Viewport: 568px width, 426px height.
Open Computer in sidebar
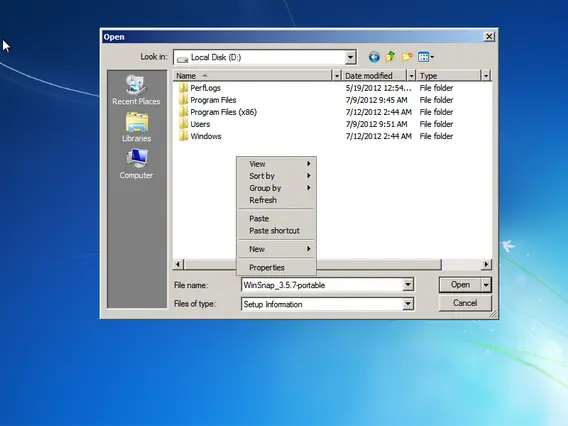(x=136, y=164)
